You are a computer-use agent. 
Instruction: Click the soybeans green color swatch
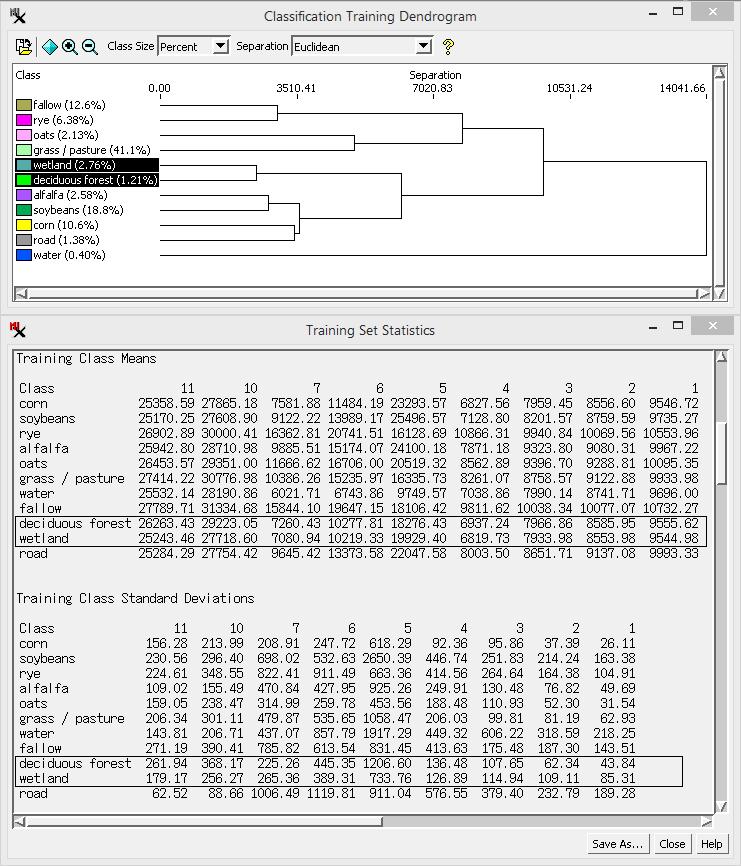(24, 210)
